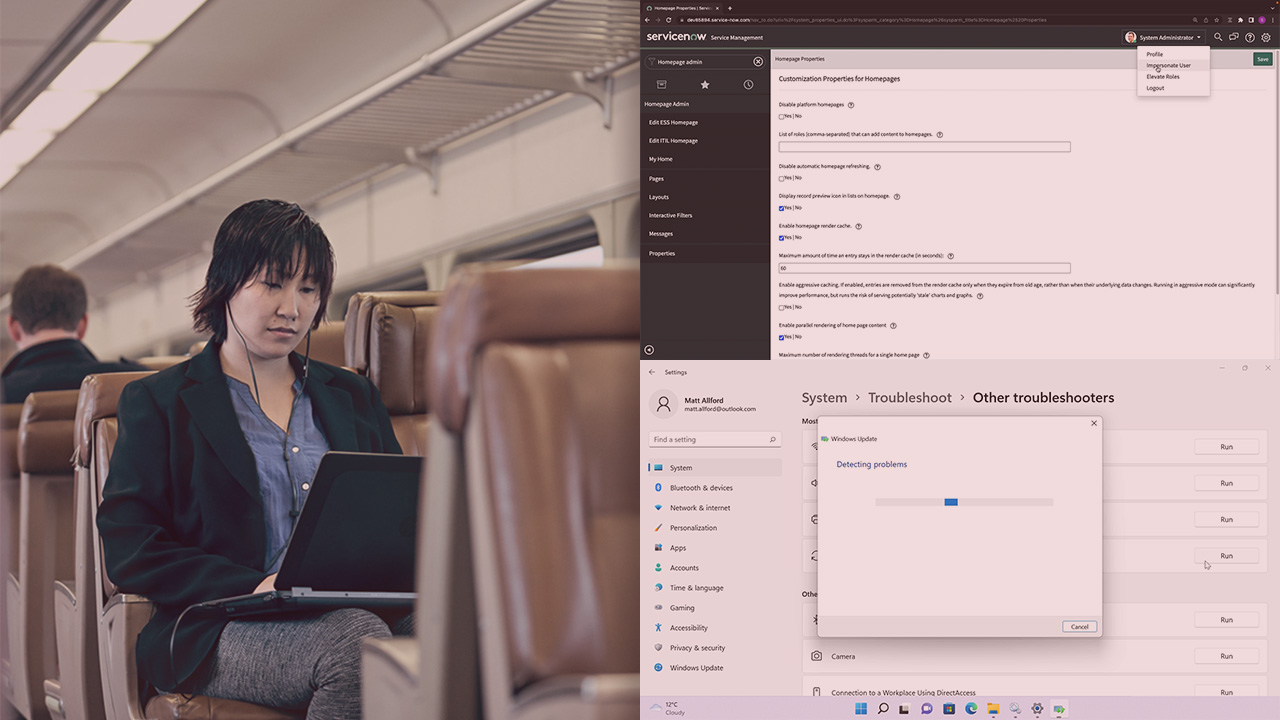Viewport: 1280px width, 720px height.
Task: Open Interactive Filters in the navigator
Action: 670,215
